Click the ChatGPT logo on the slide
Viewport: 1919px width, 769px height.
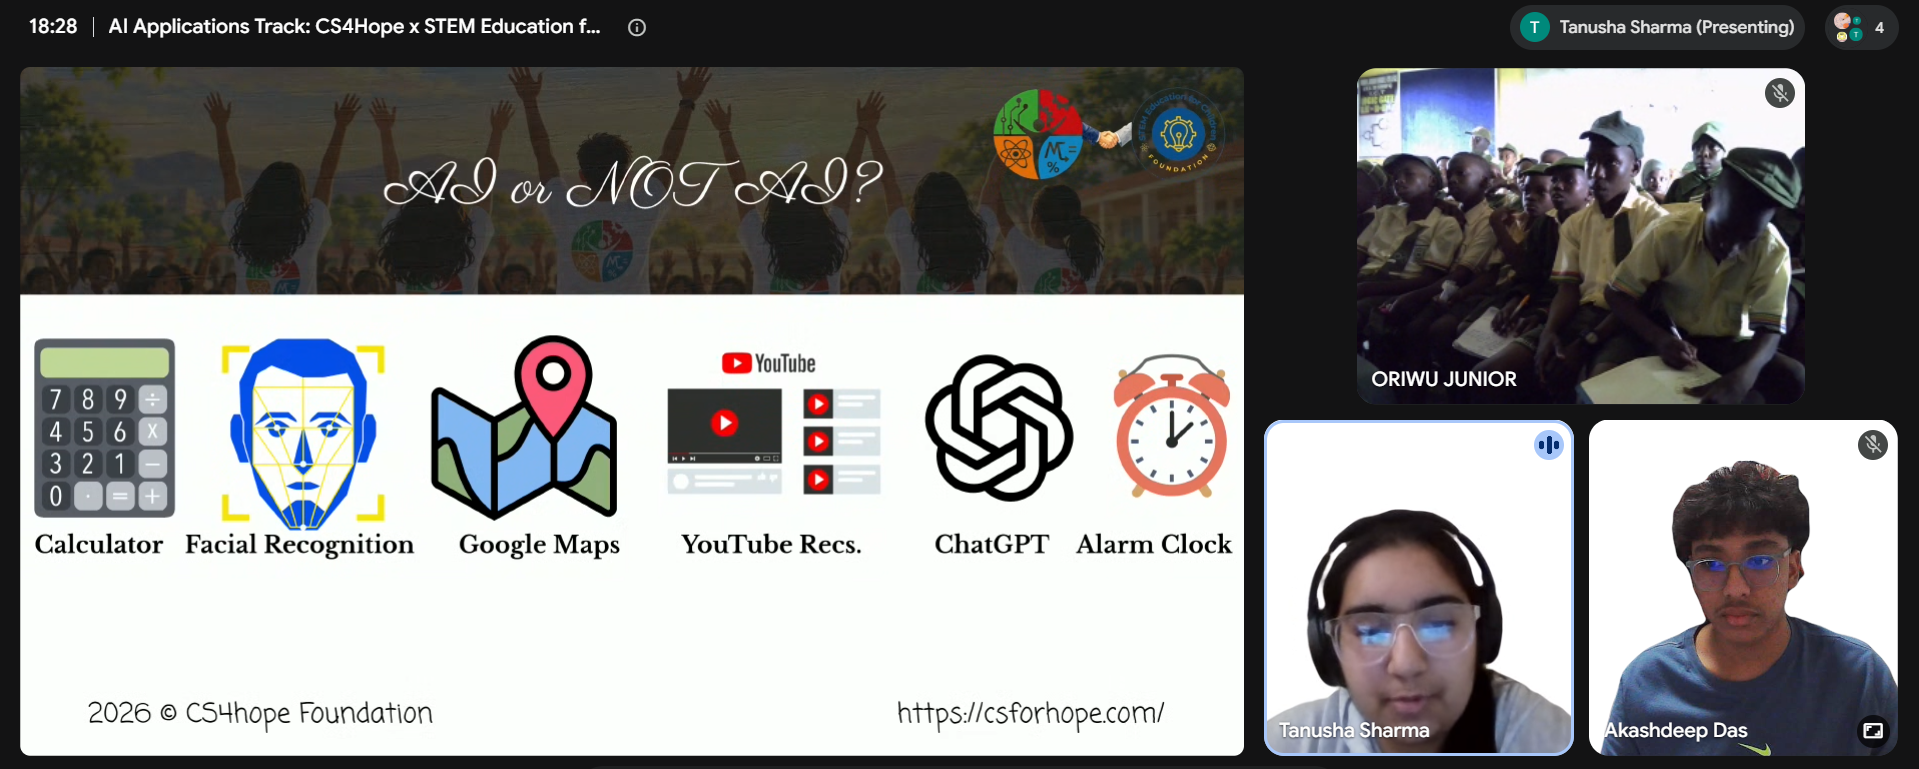pos(999,428)
